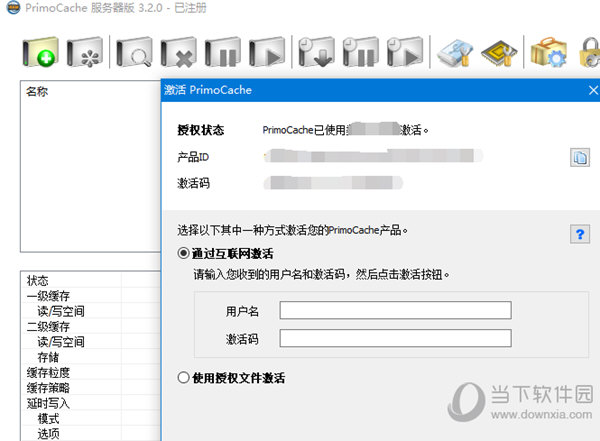
Task: Click the 用户名 input field
Action: pyautogui.click(x=395, y=310)
